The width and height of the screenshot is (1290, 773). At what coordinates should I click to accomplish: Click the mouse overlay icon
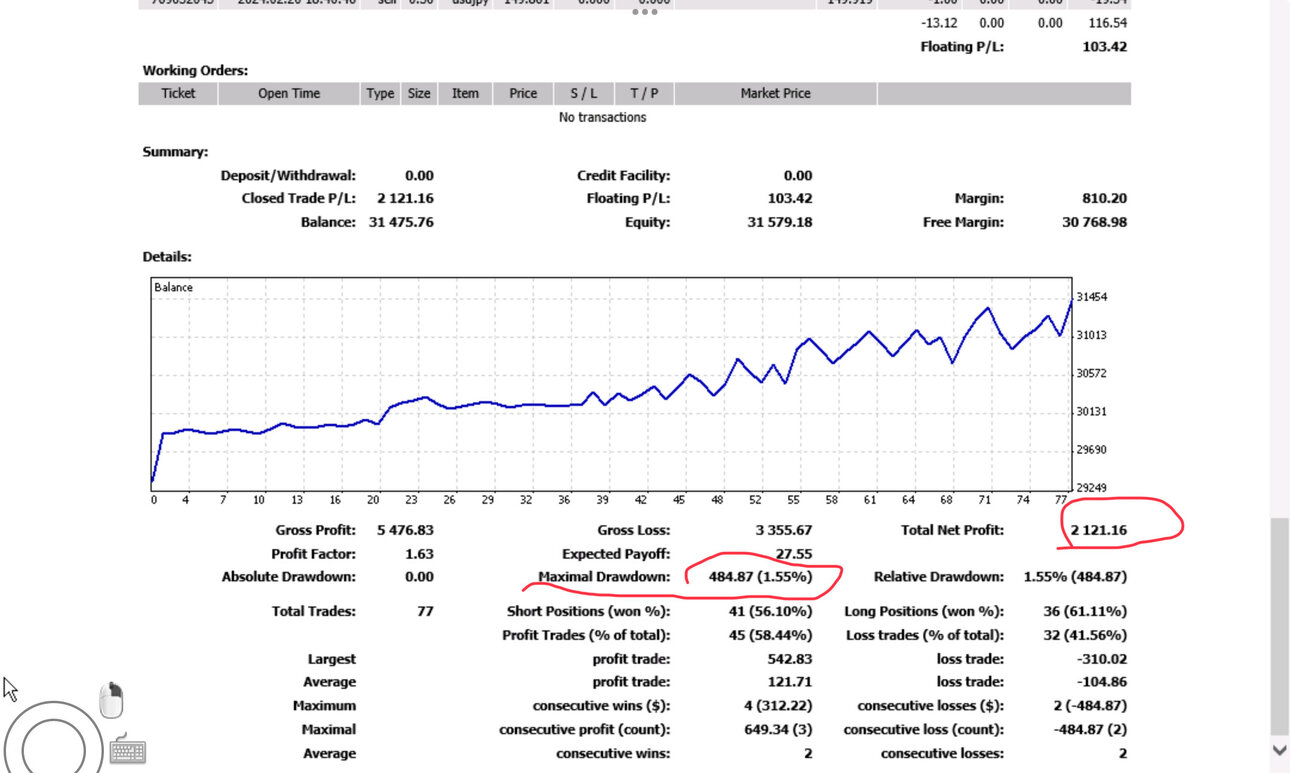(x=112, y=700)
